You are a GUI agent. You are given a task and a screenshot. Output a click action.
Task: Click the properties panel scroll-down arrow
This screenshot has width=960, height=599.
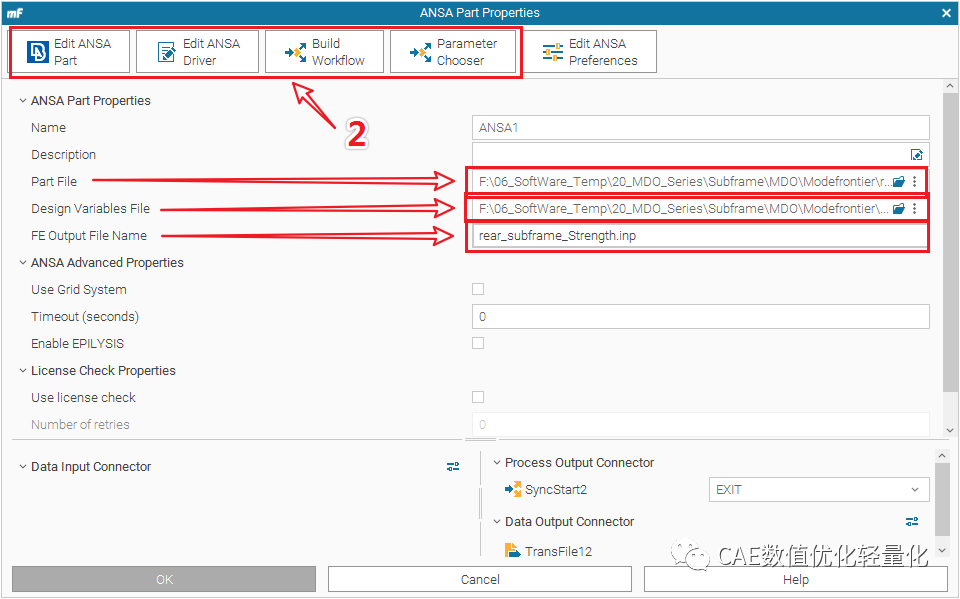950,431
